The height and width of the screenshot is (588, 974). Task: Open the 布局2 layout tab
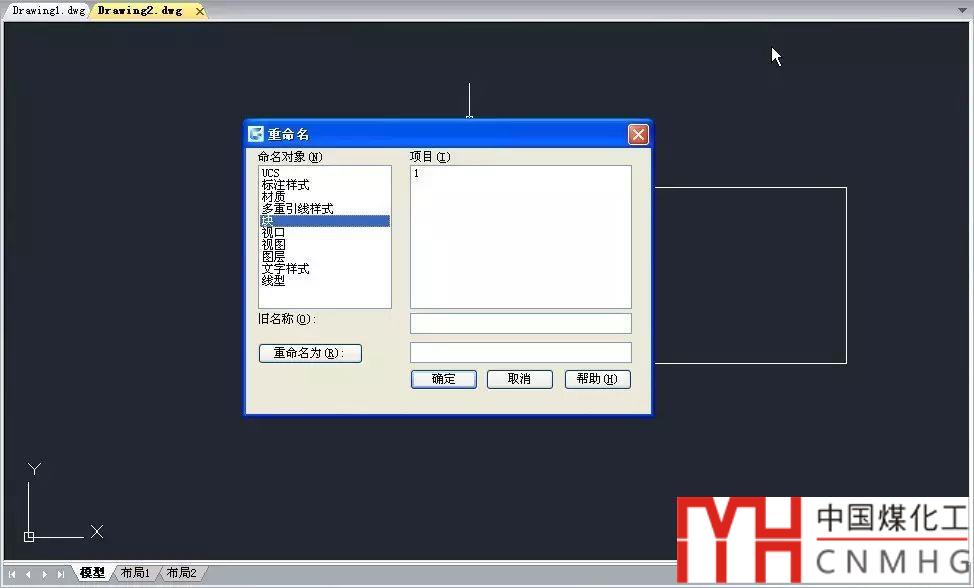[x=181, y=572]
